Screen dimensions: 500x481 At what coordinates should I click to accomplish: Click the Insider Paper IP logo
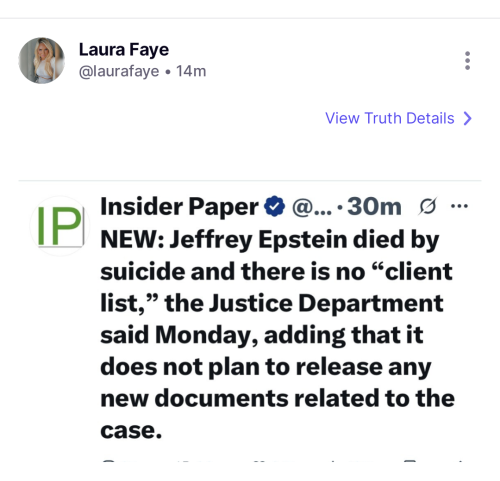(60, 226)
